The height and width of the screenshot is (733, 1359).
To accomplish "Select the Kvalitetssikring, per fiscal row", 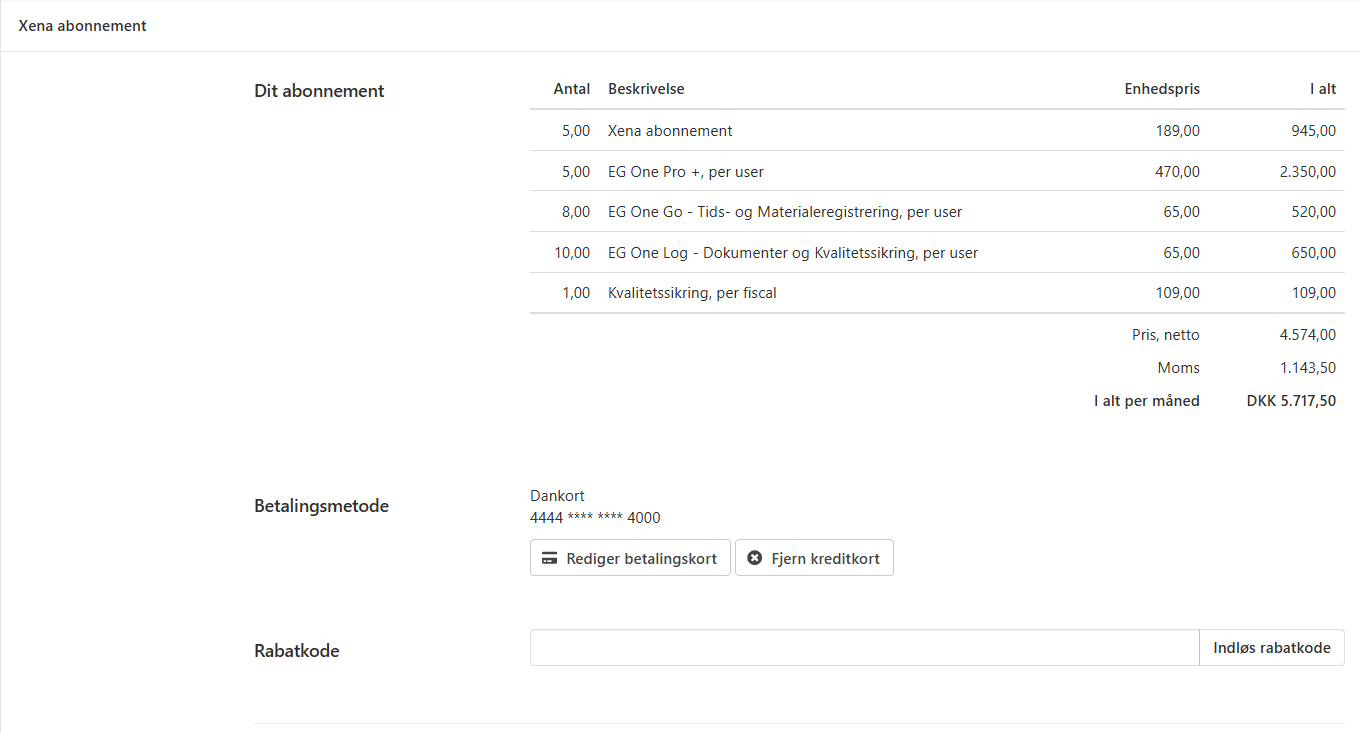I will (x=692, y=293).
